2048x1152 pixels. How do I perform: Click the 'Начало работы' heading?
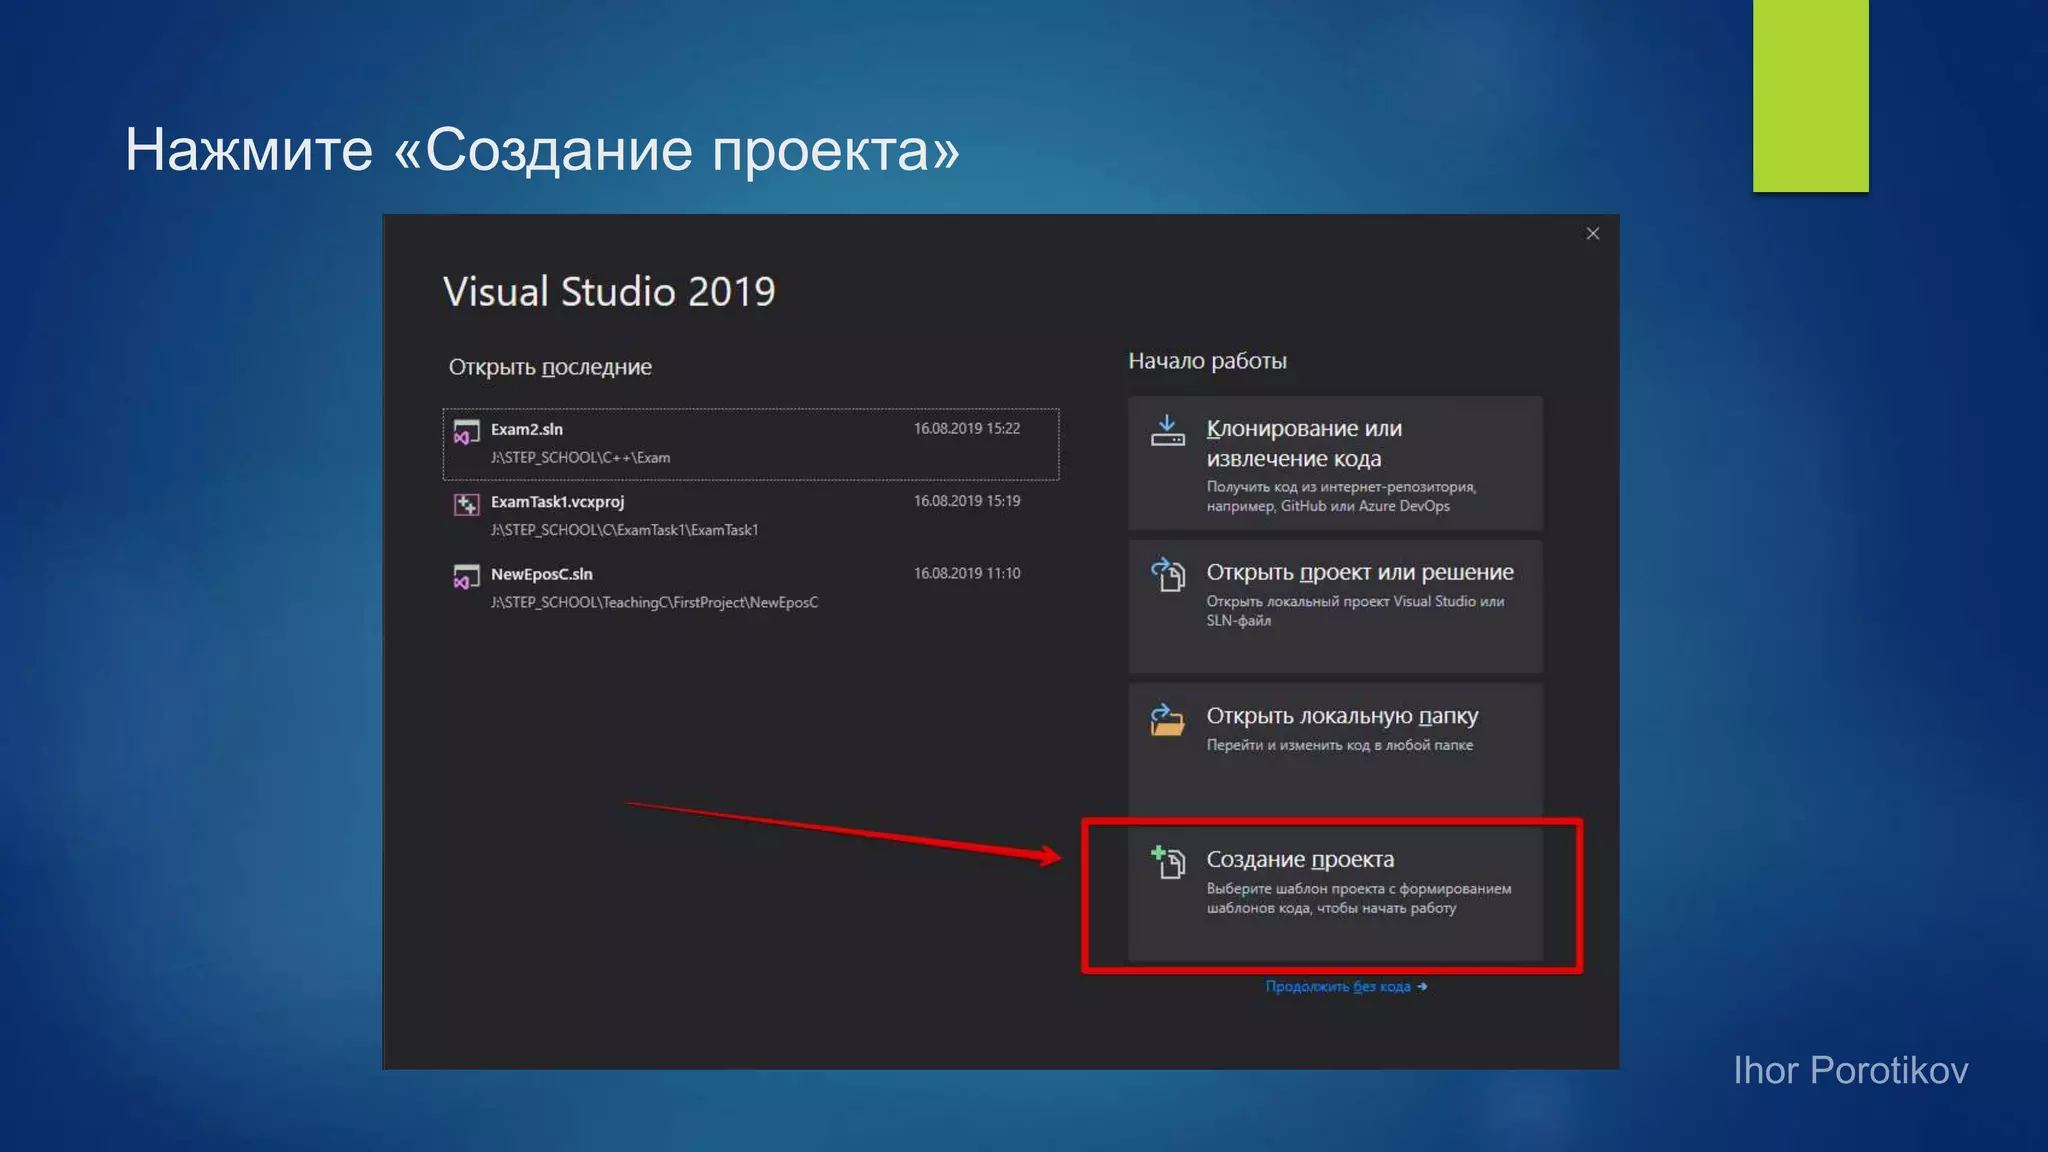click(1207, 361)
